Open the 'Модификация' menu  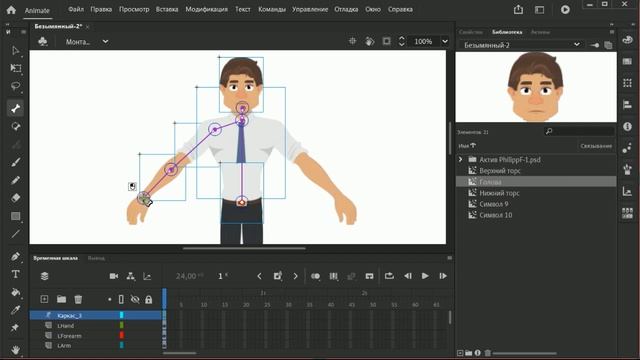click(x=207, y=9)
